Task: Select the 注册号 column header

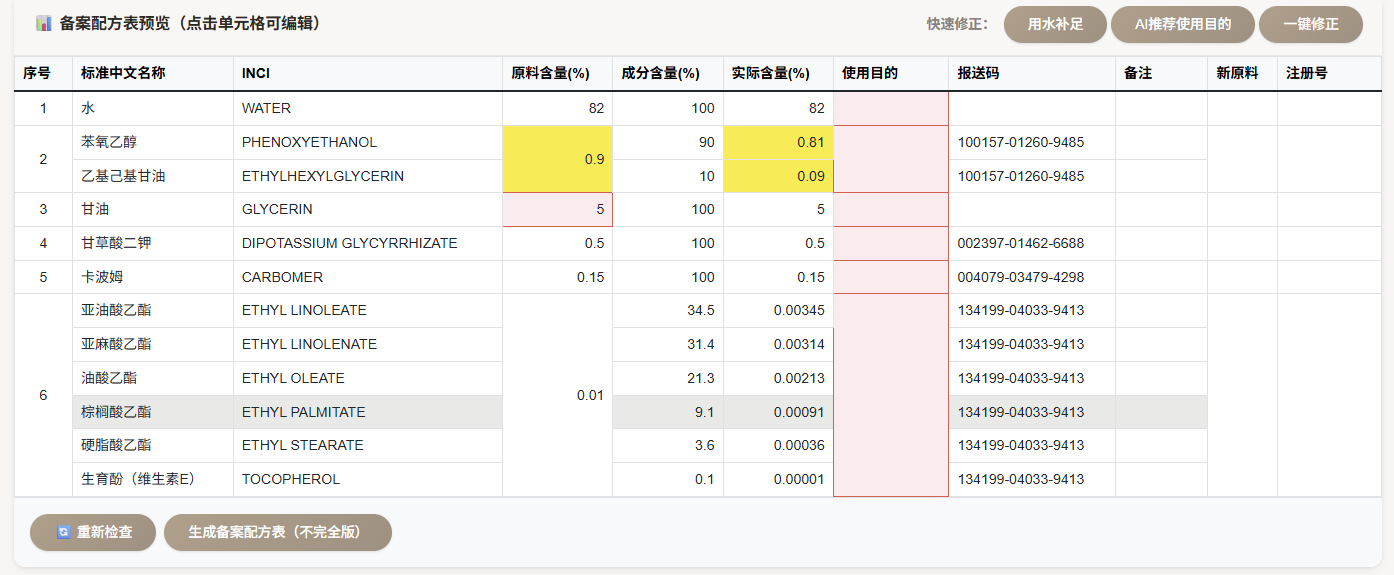Action: pos(1329,74)
